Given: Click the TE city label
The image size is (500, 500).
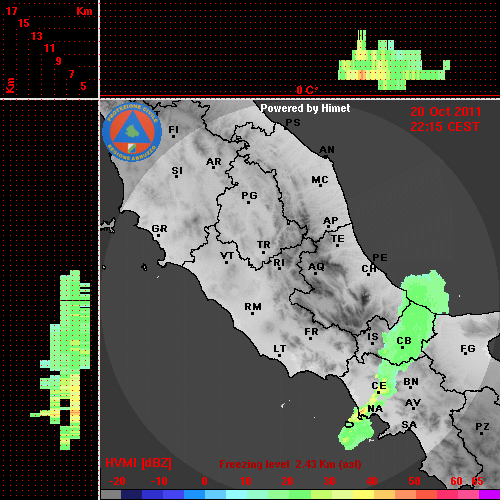Looking at the screenshot, I should (x=338, y=239).
